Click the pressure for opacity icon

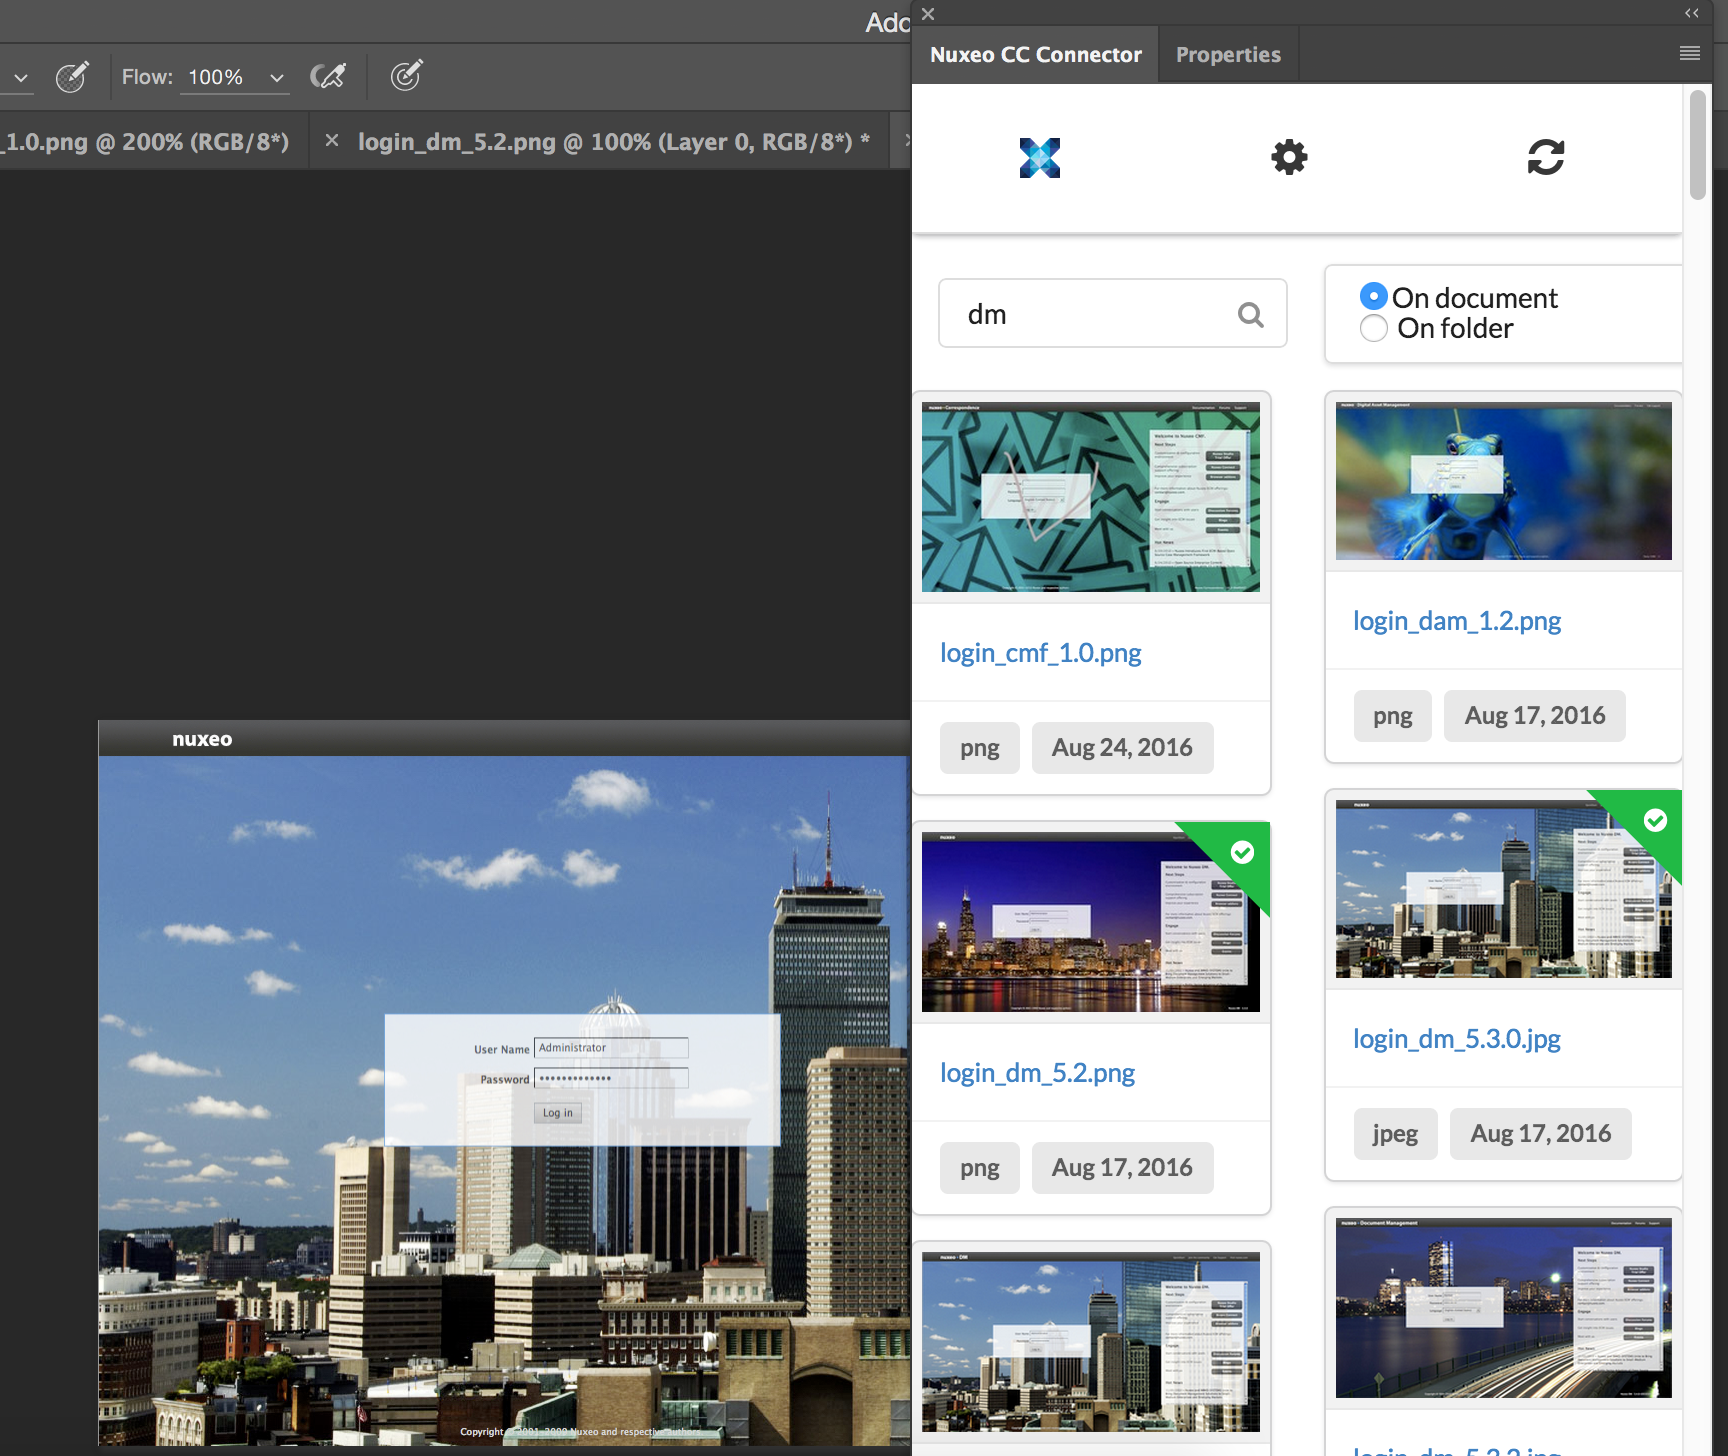point(71,76)
